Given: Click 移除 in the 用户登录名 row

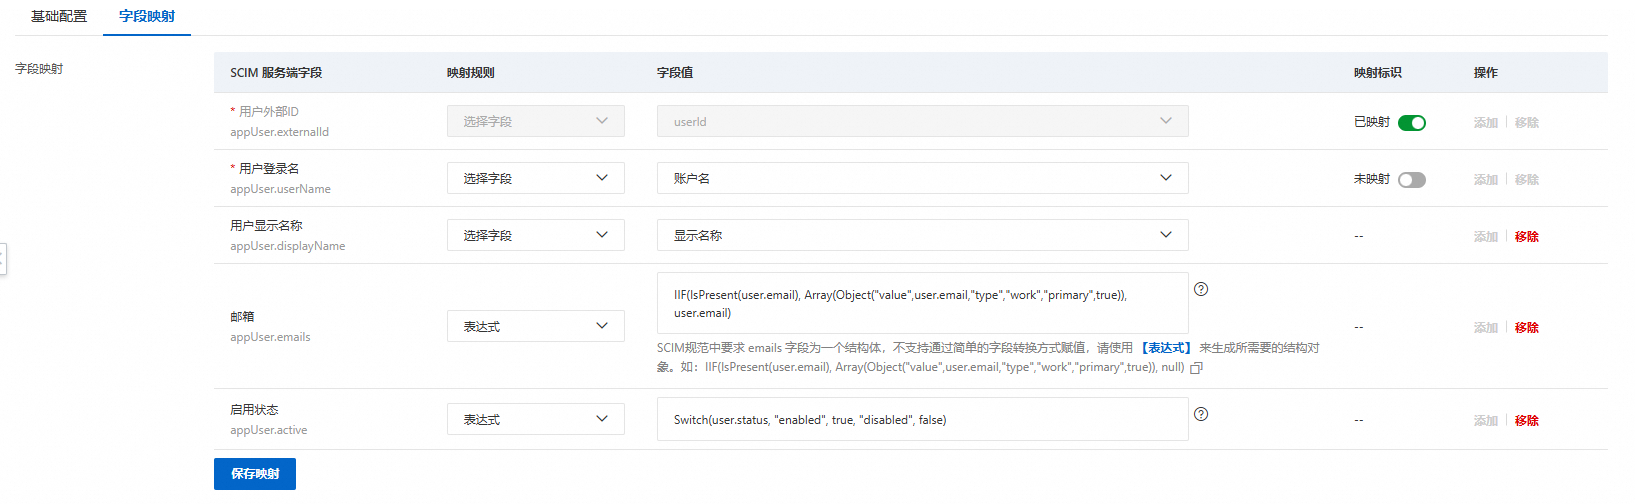Looking at the screenshot, I should pyautogui.click(x=1526, y=180).
